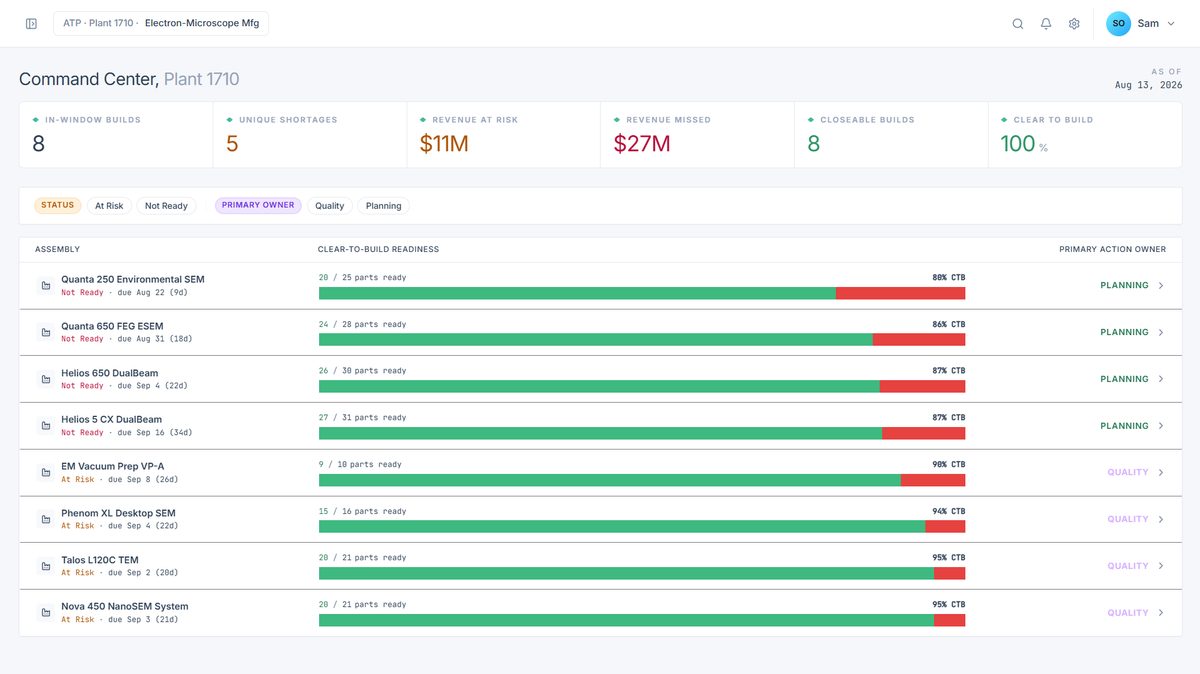
Task: Click folder icon for Helios 650 DualBeam
Action: tap(45, 379)
